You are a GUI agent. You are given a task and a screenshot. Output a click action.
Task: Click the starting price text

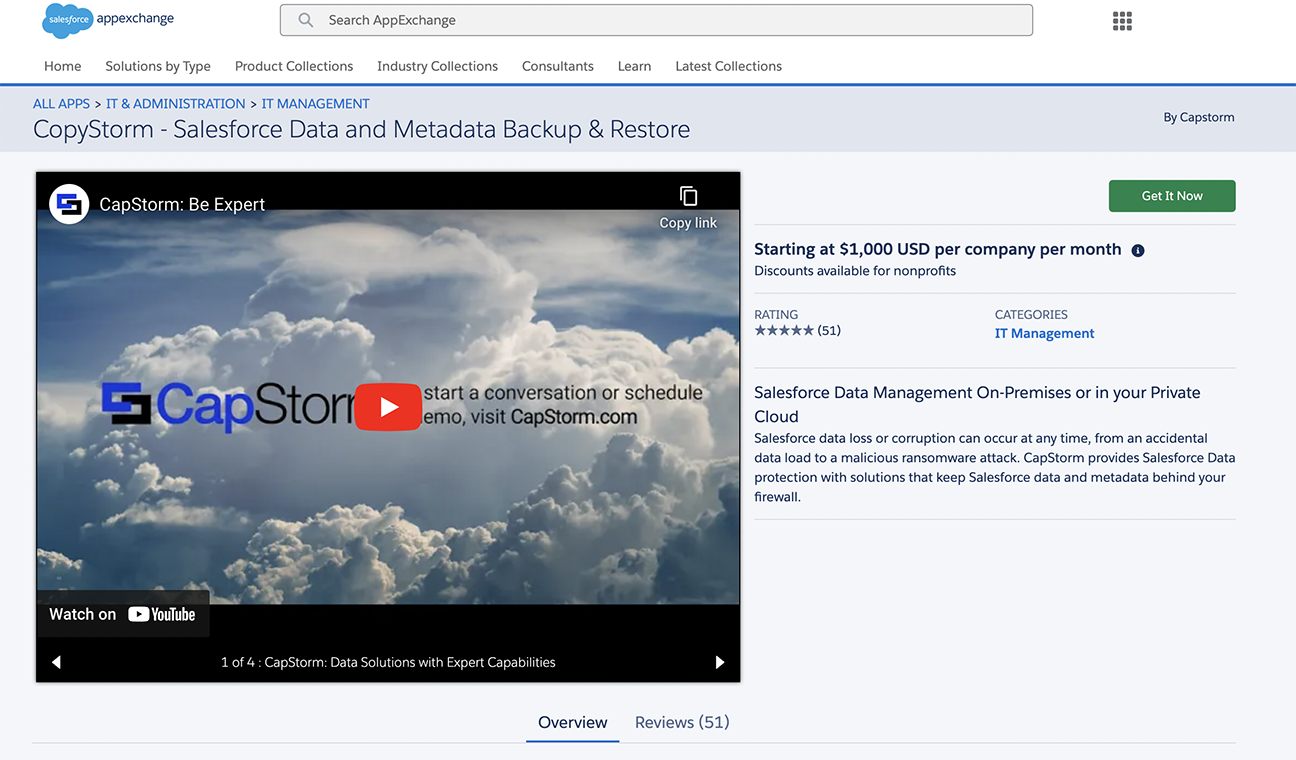[x=938, y=250]
